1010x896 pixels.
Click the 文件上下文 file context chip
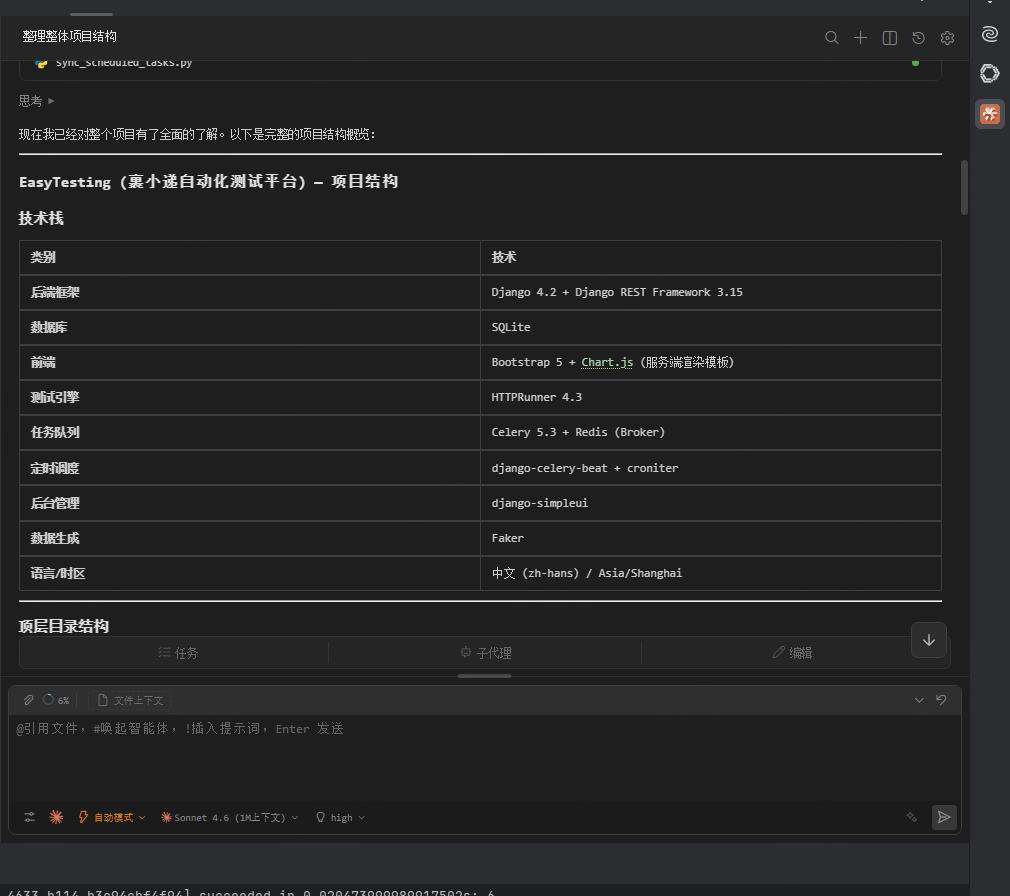pyautogui.click(x=130, y=700)
